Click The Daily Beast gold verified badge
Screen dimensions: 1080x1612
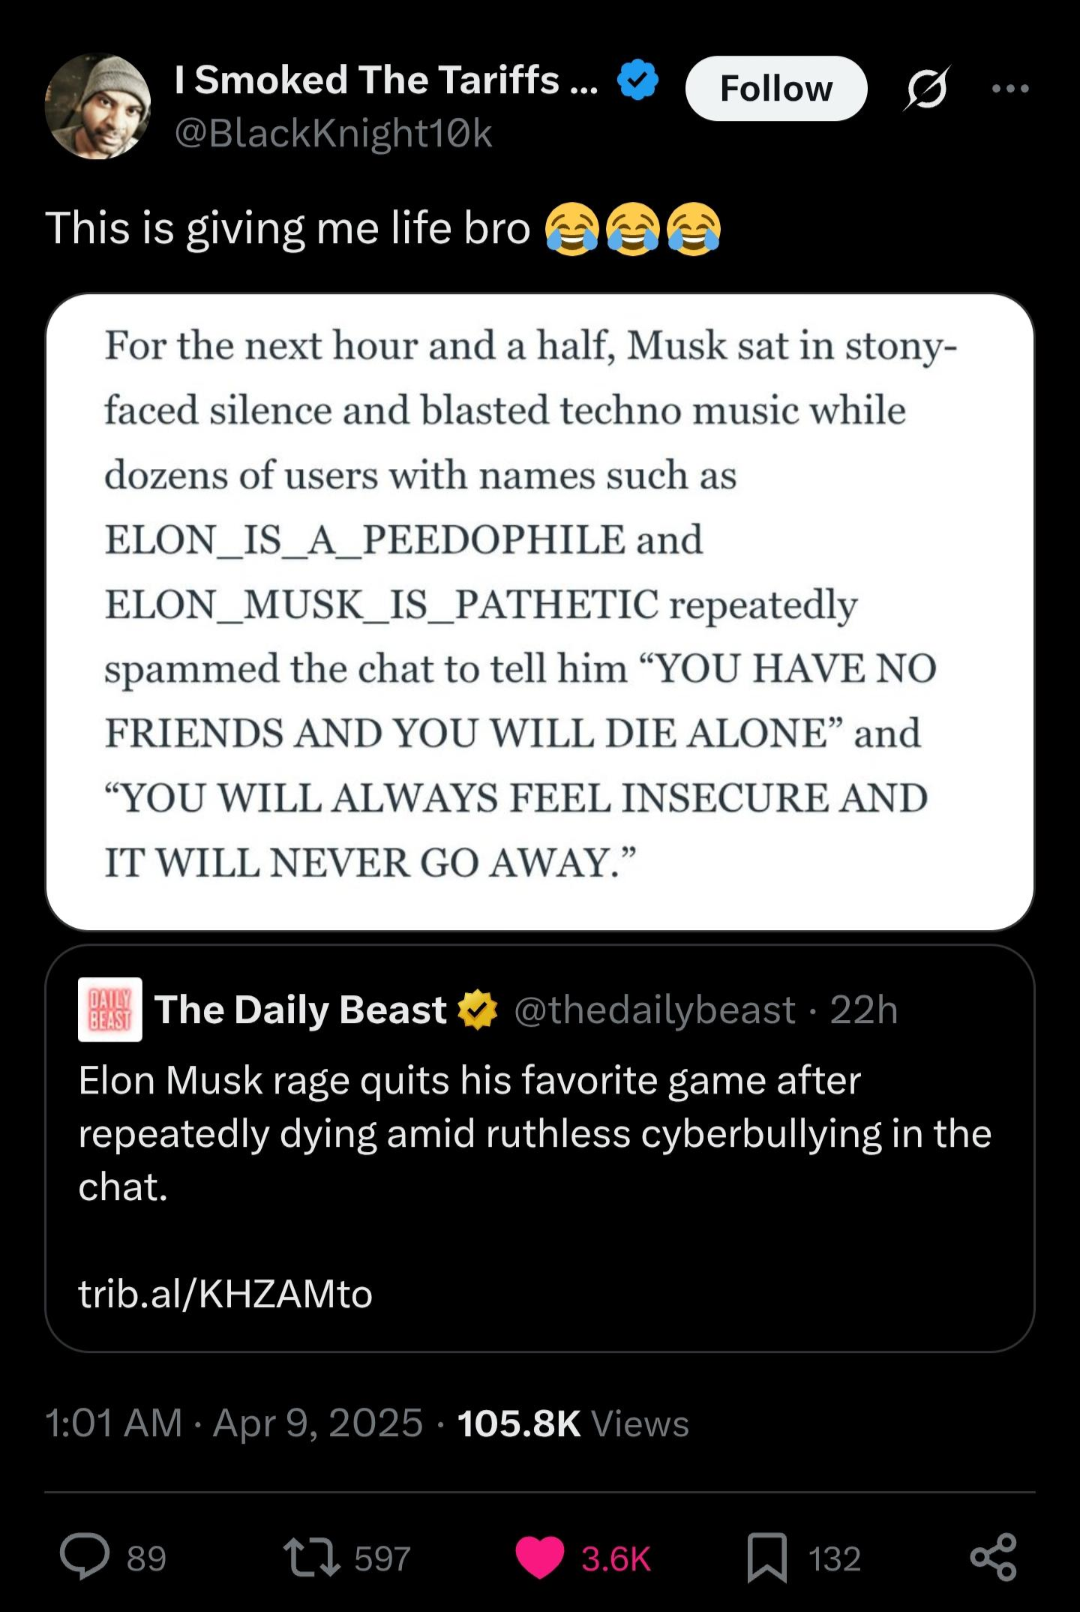click(478, 1010)
